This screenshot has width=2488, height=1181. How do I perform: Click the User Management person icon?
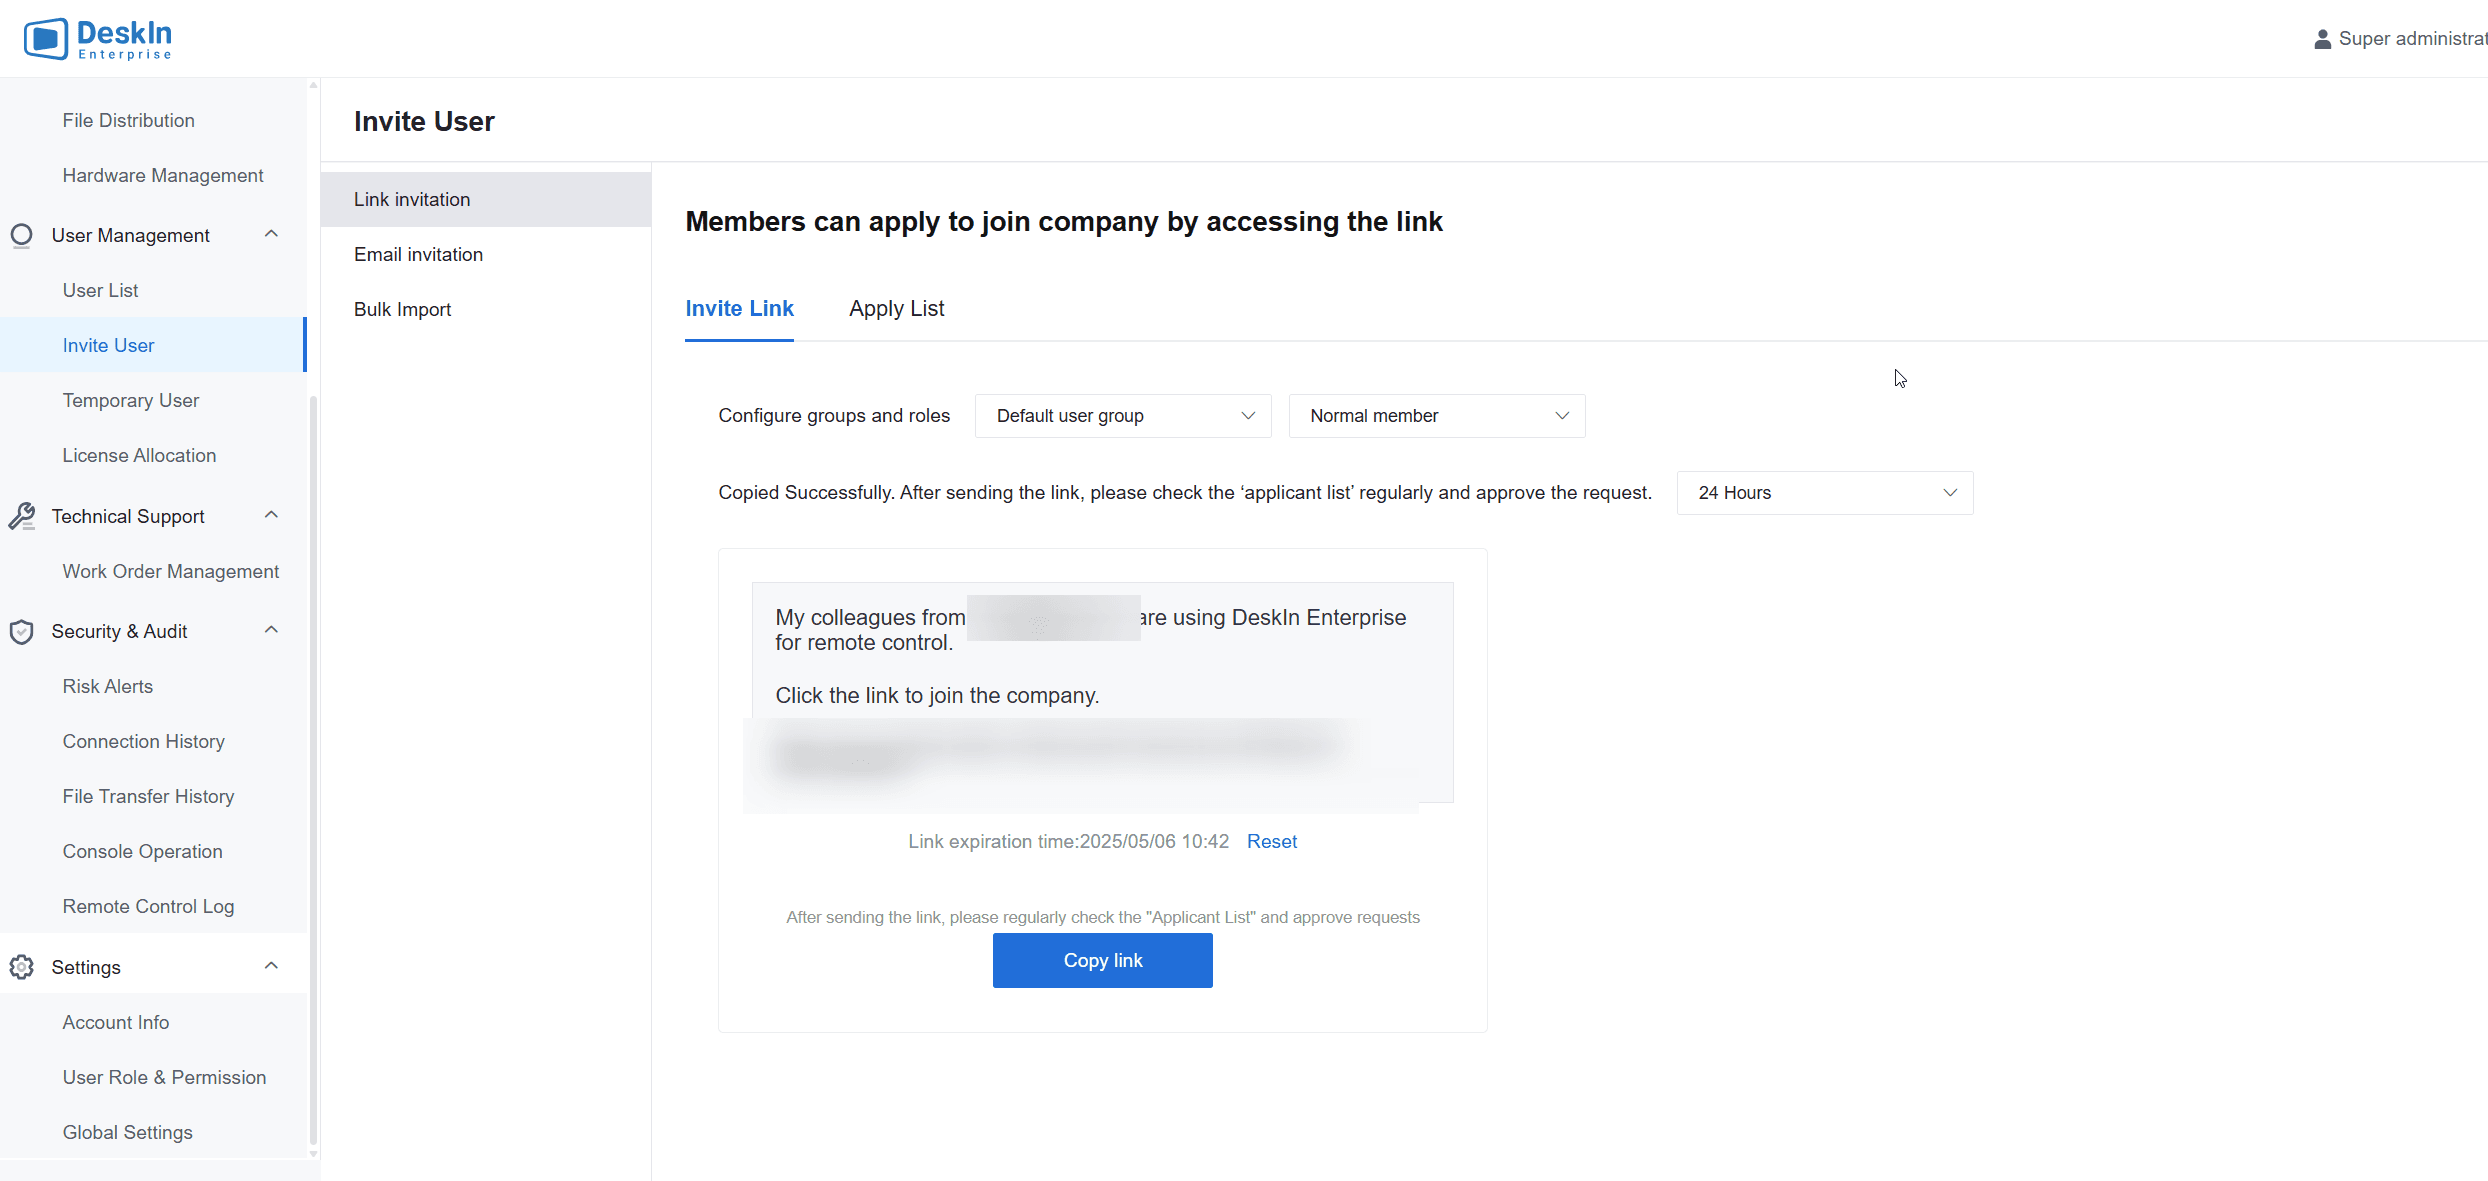(22, 235)
